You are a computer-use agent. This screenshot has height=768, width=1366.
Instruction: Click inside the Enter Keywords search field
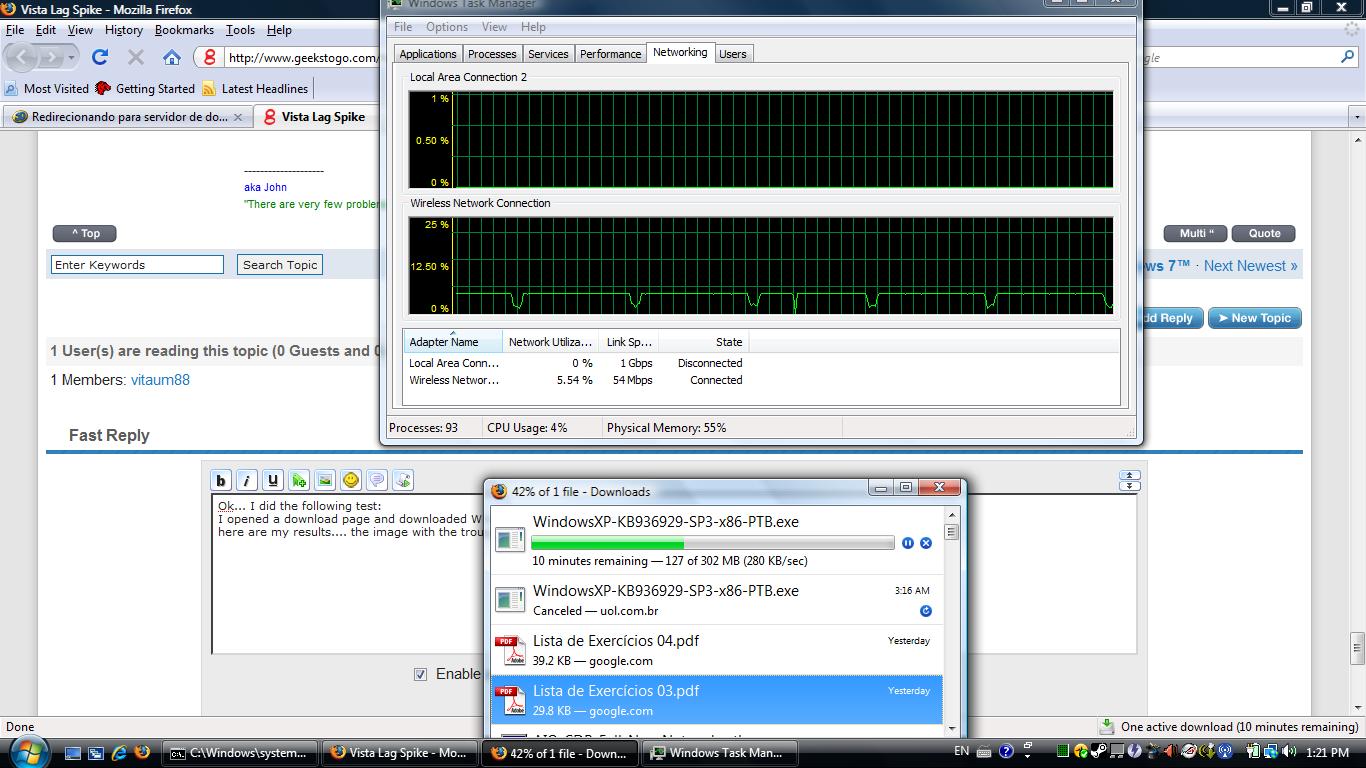137,265
